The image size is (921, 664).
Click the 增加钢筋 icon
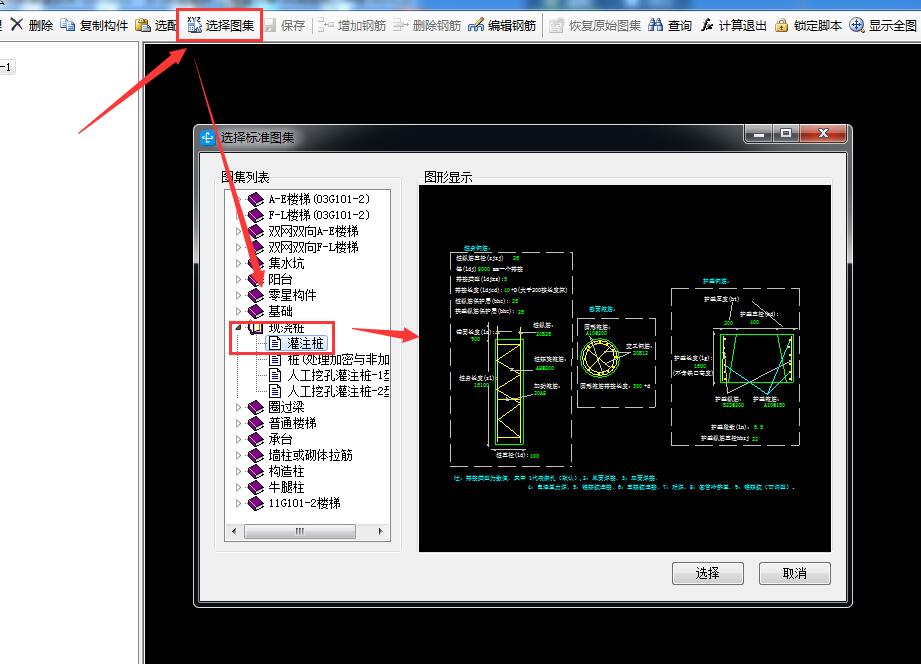pos(325,25)
